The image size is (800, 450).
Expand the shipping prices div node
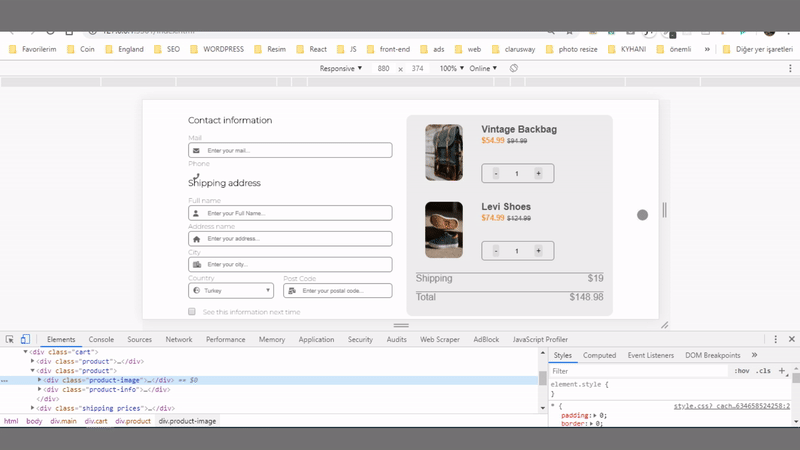33,408
